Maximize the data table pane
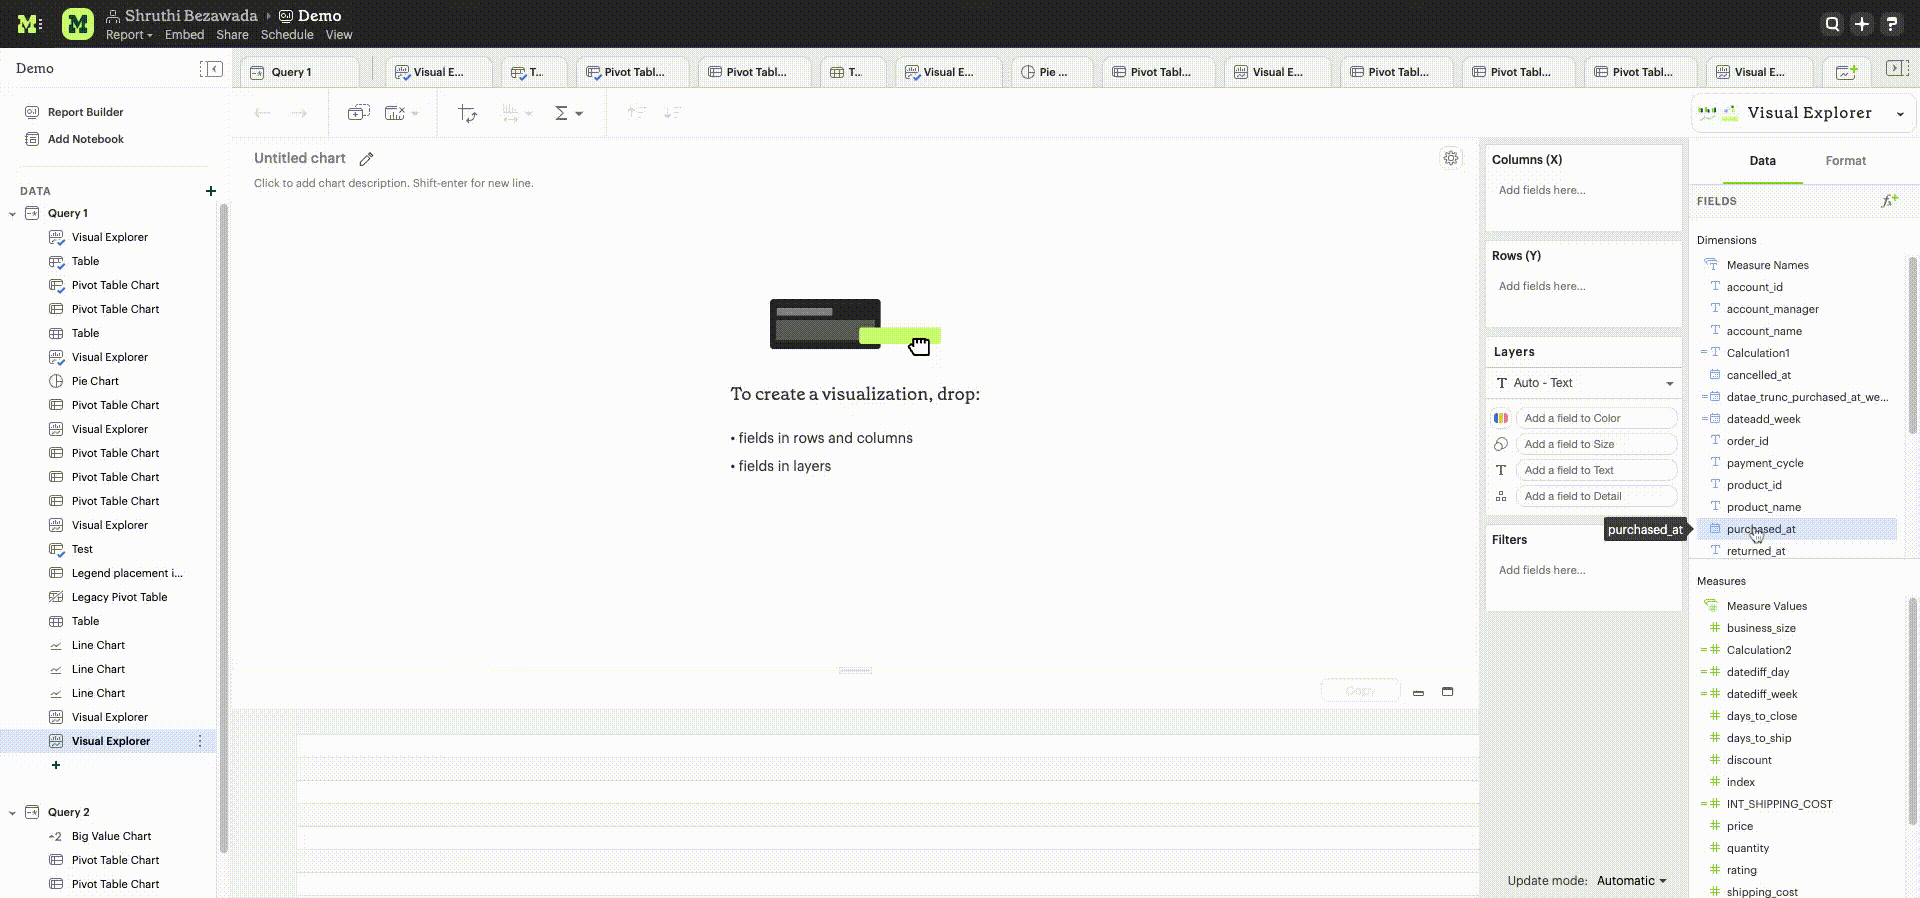The width and height of the screenshot is (1920, 898). (1447, 692)
